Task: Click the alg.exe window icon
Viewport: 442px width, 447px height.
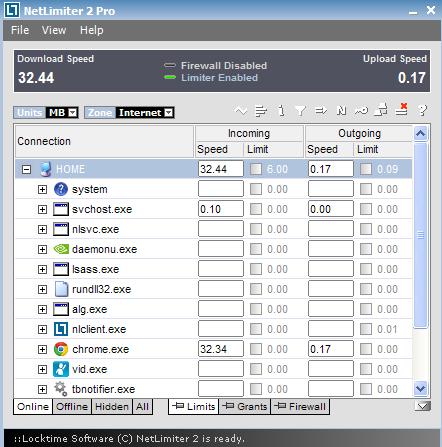Action: [61, 309]
